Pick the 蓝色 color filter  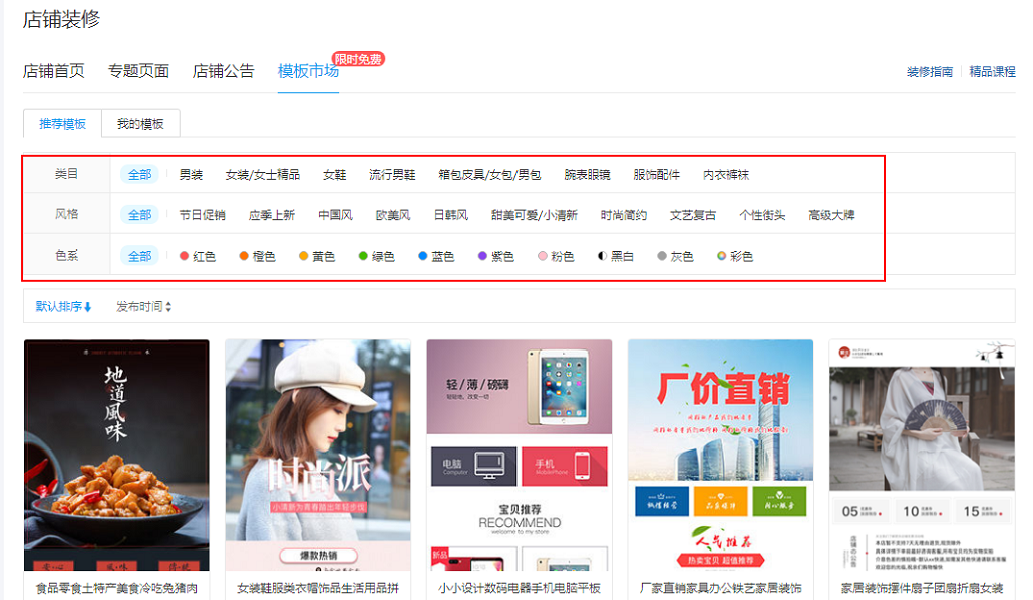[x=436, y=256]
